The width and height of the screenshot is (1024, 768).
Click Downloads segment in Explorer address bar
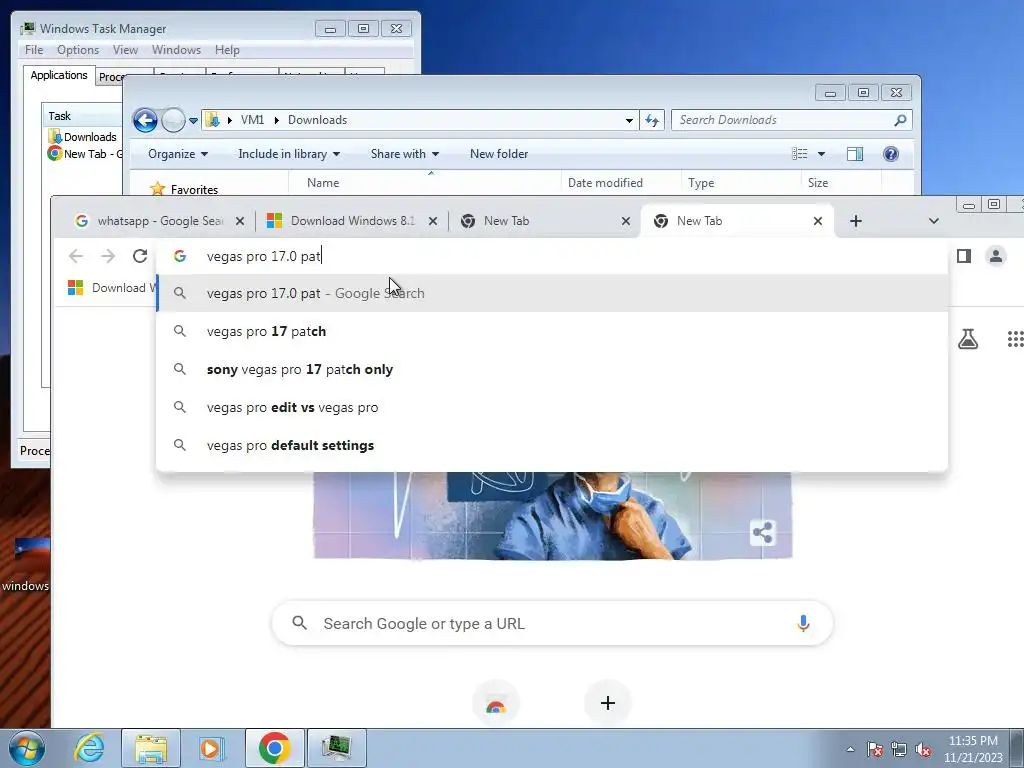tap(317, 120)
